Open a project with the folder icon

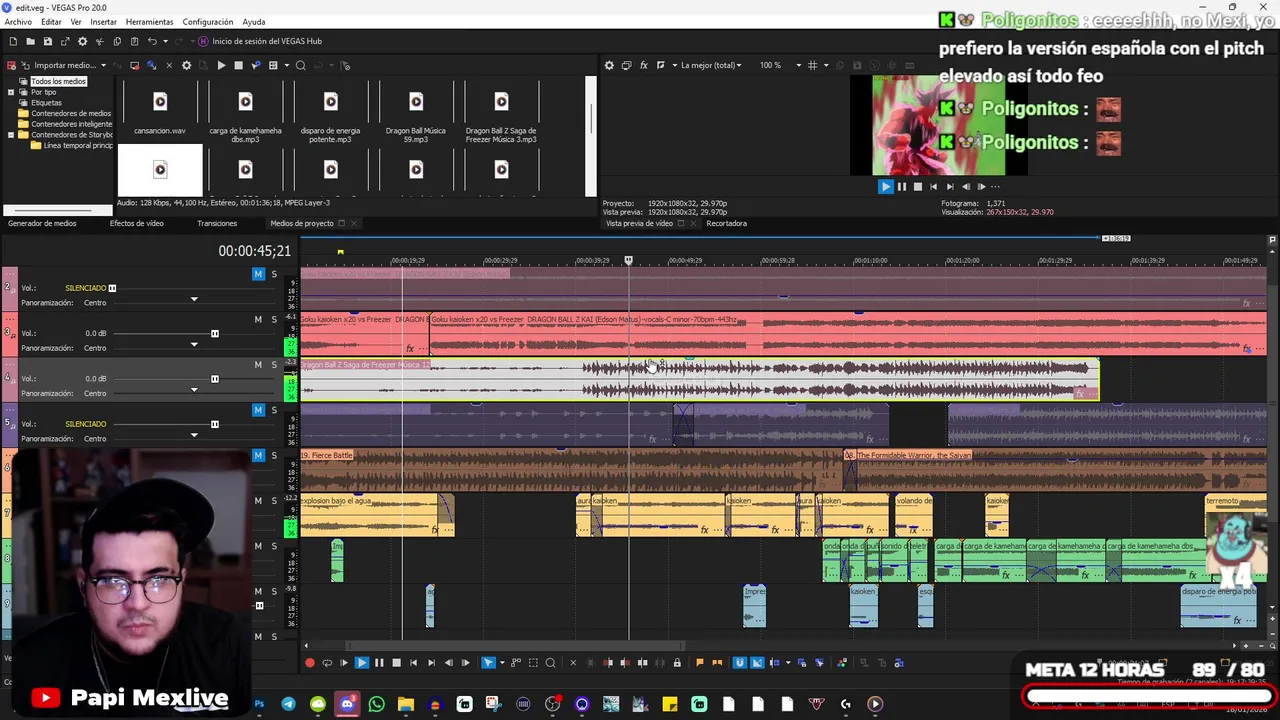click(30, 41)
